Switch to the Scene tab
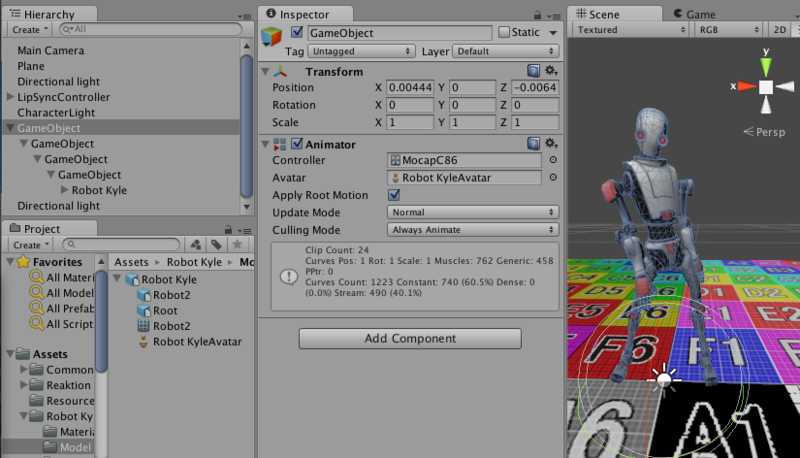 pyautogui.click(x=615, y=14)
